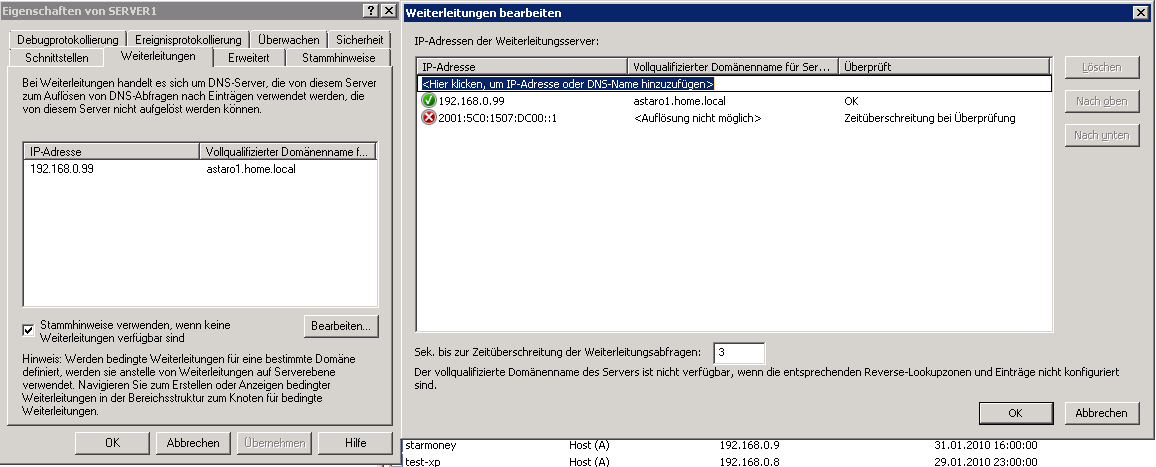Toggle the Stammhinweise verwenden checkbox
Image resolution: width=1156 pixels, height=467 pixels.
pos(28,330)
